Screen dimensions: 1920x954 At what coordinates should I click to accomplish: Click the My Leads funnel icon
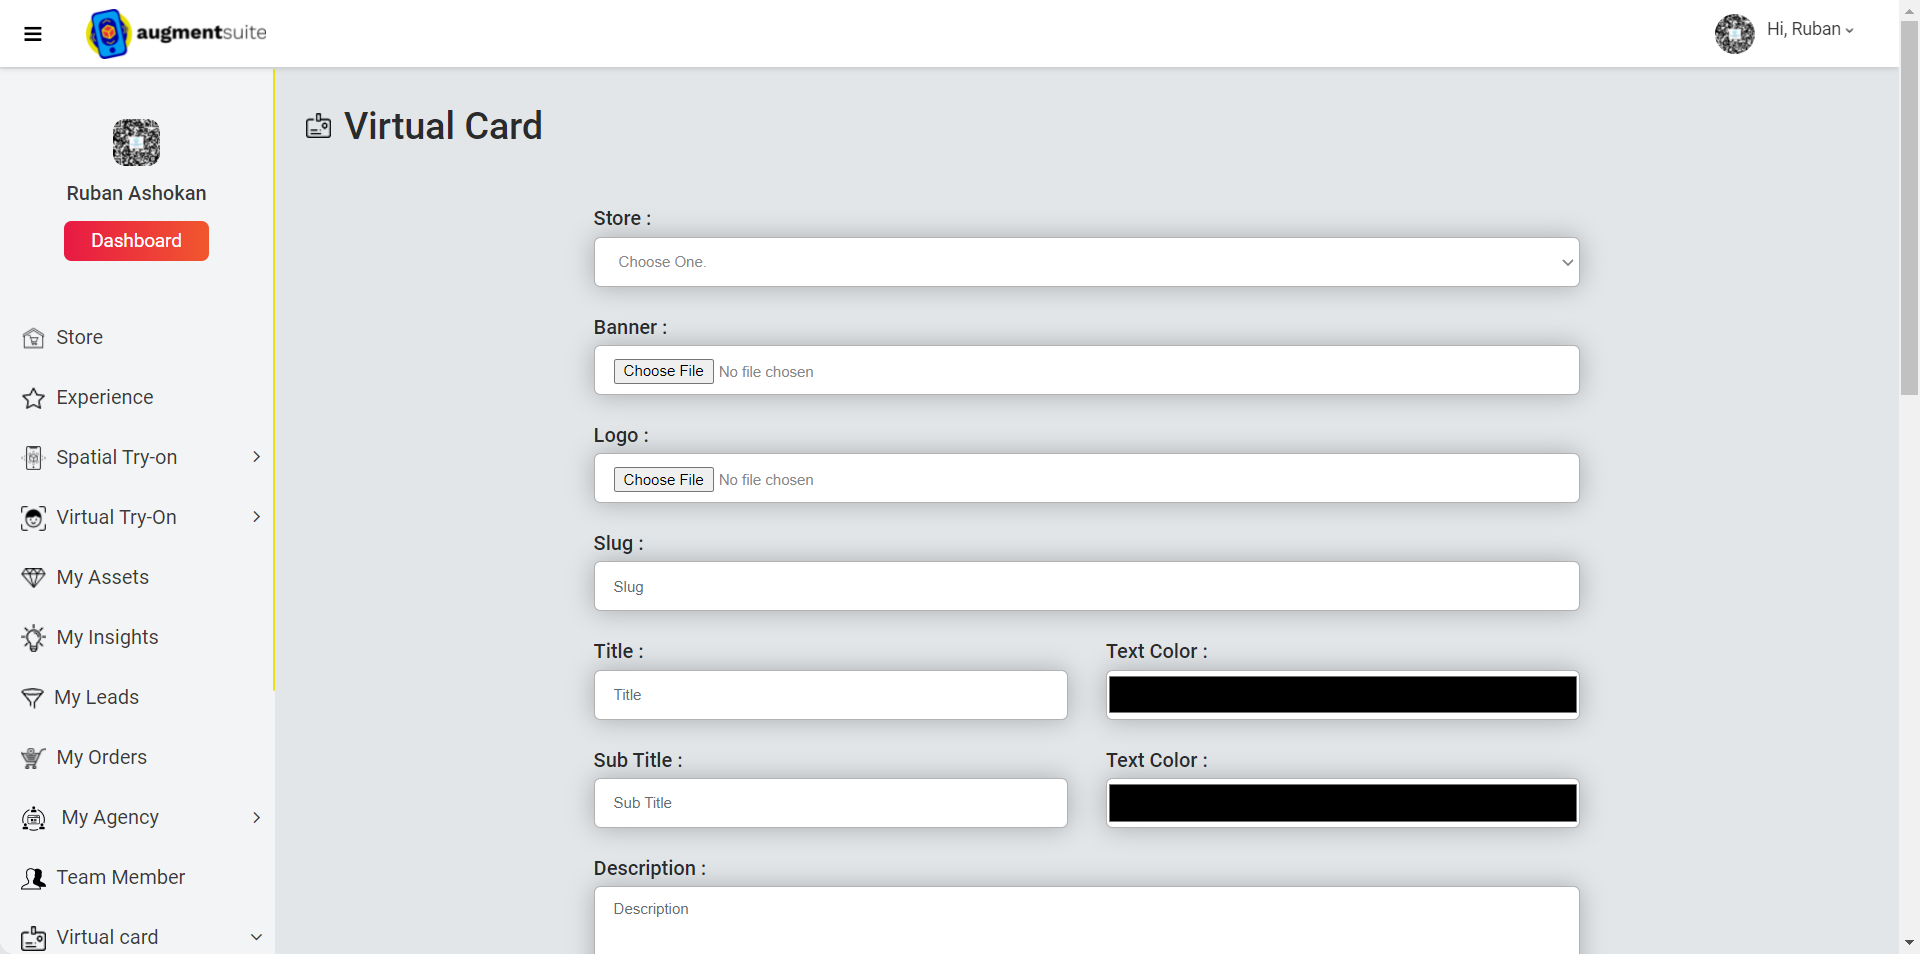point(32,698)
